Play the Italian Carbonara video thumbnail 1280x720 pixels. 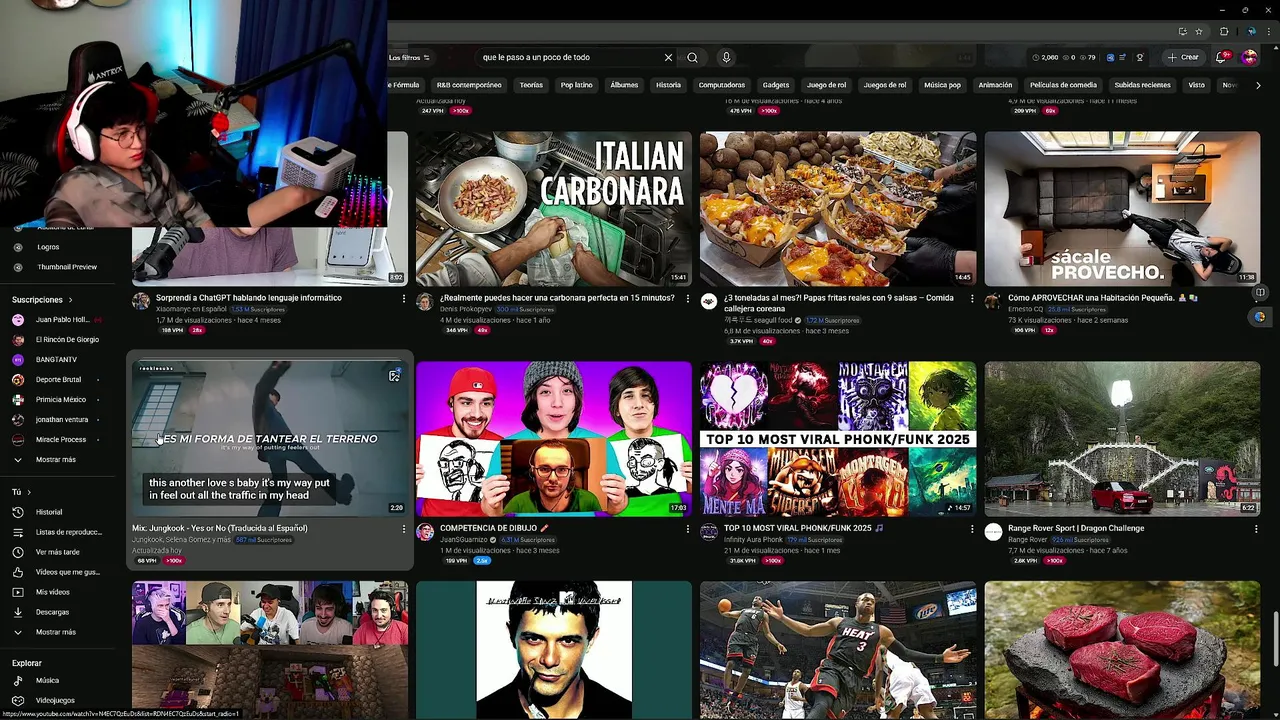point(554,209)
